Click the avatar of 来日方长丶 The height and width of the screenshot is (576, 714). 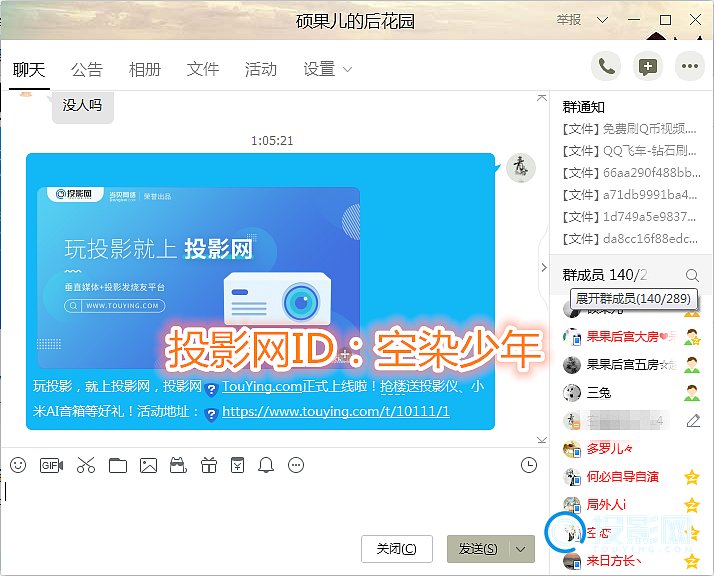[571, 561]
